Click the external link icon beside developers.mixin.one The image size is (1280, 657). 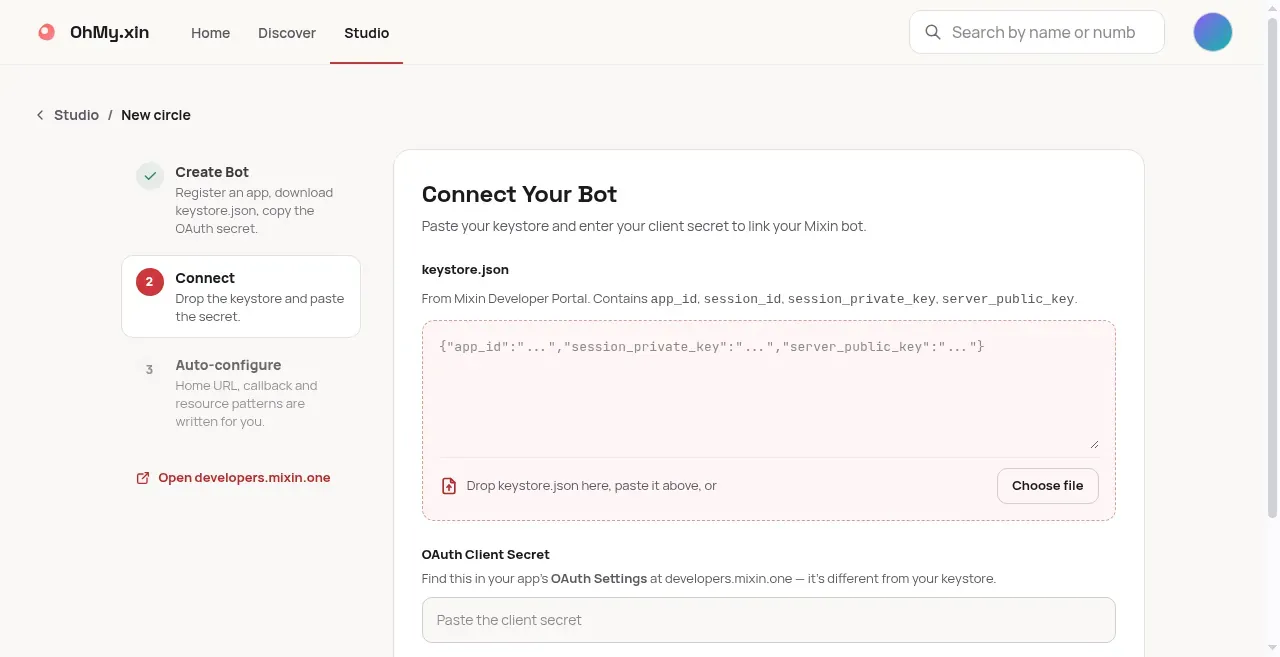pos(143,478)
